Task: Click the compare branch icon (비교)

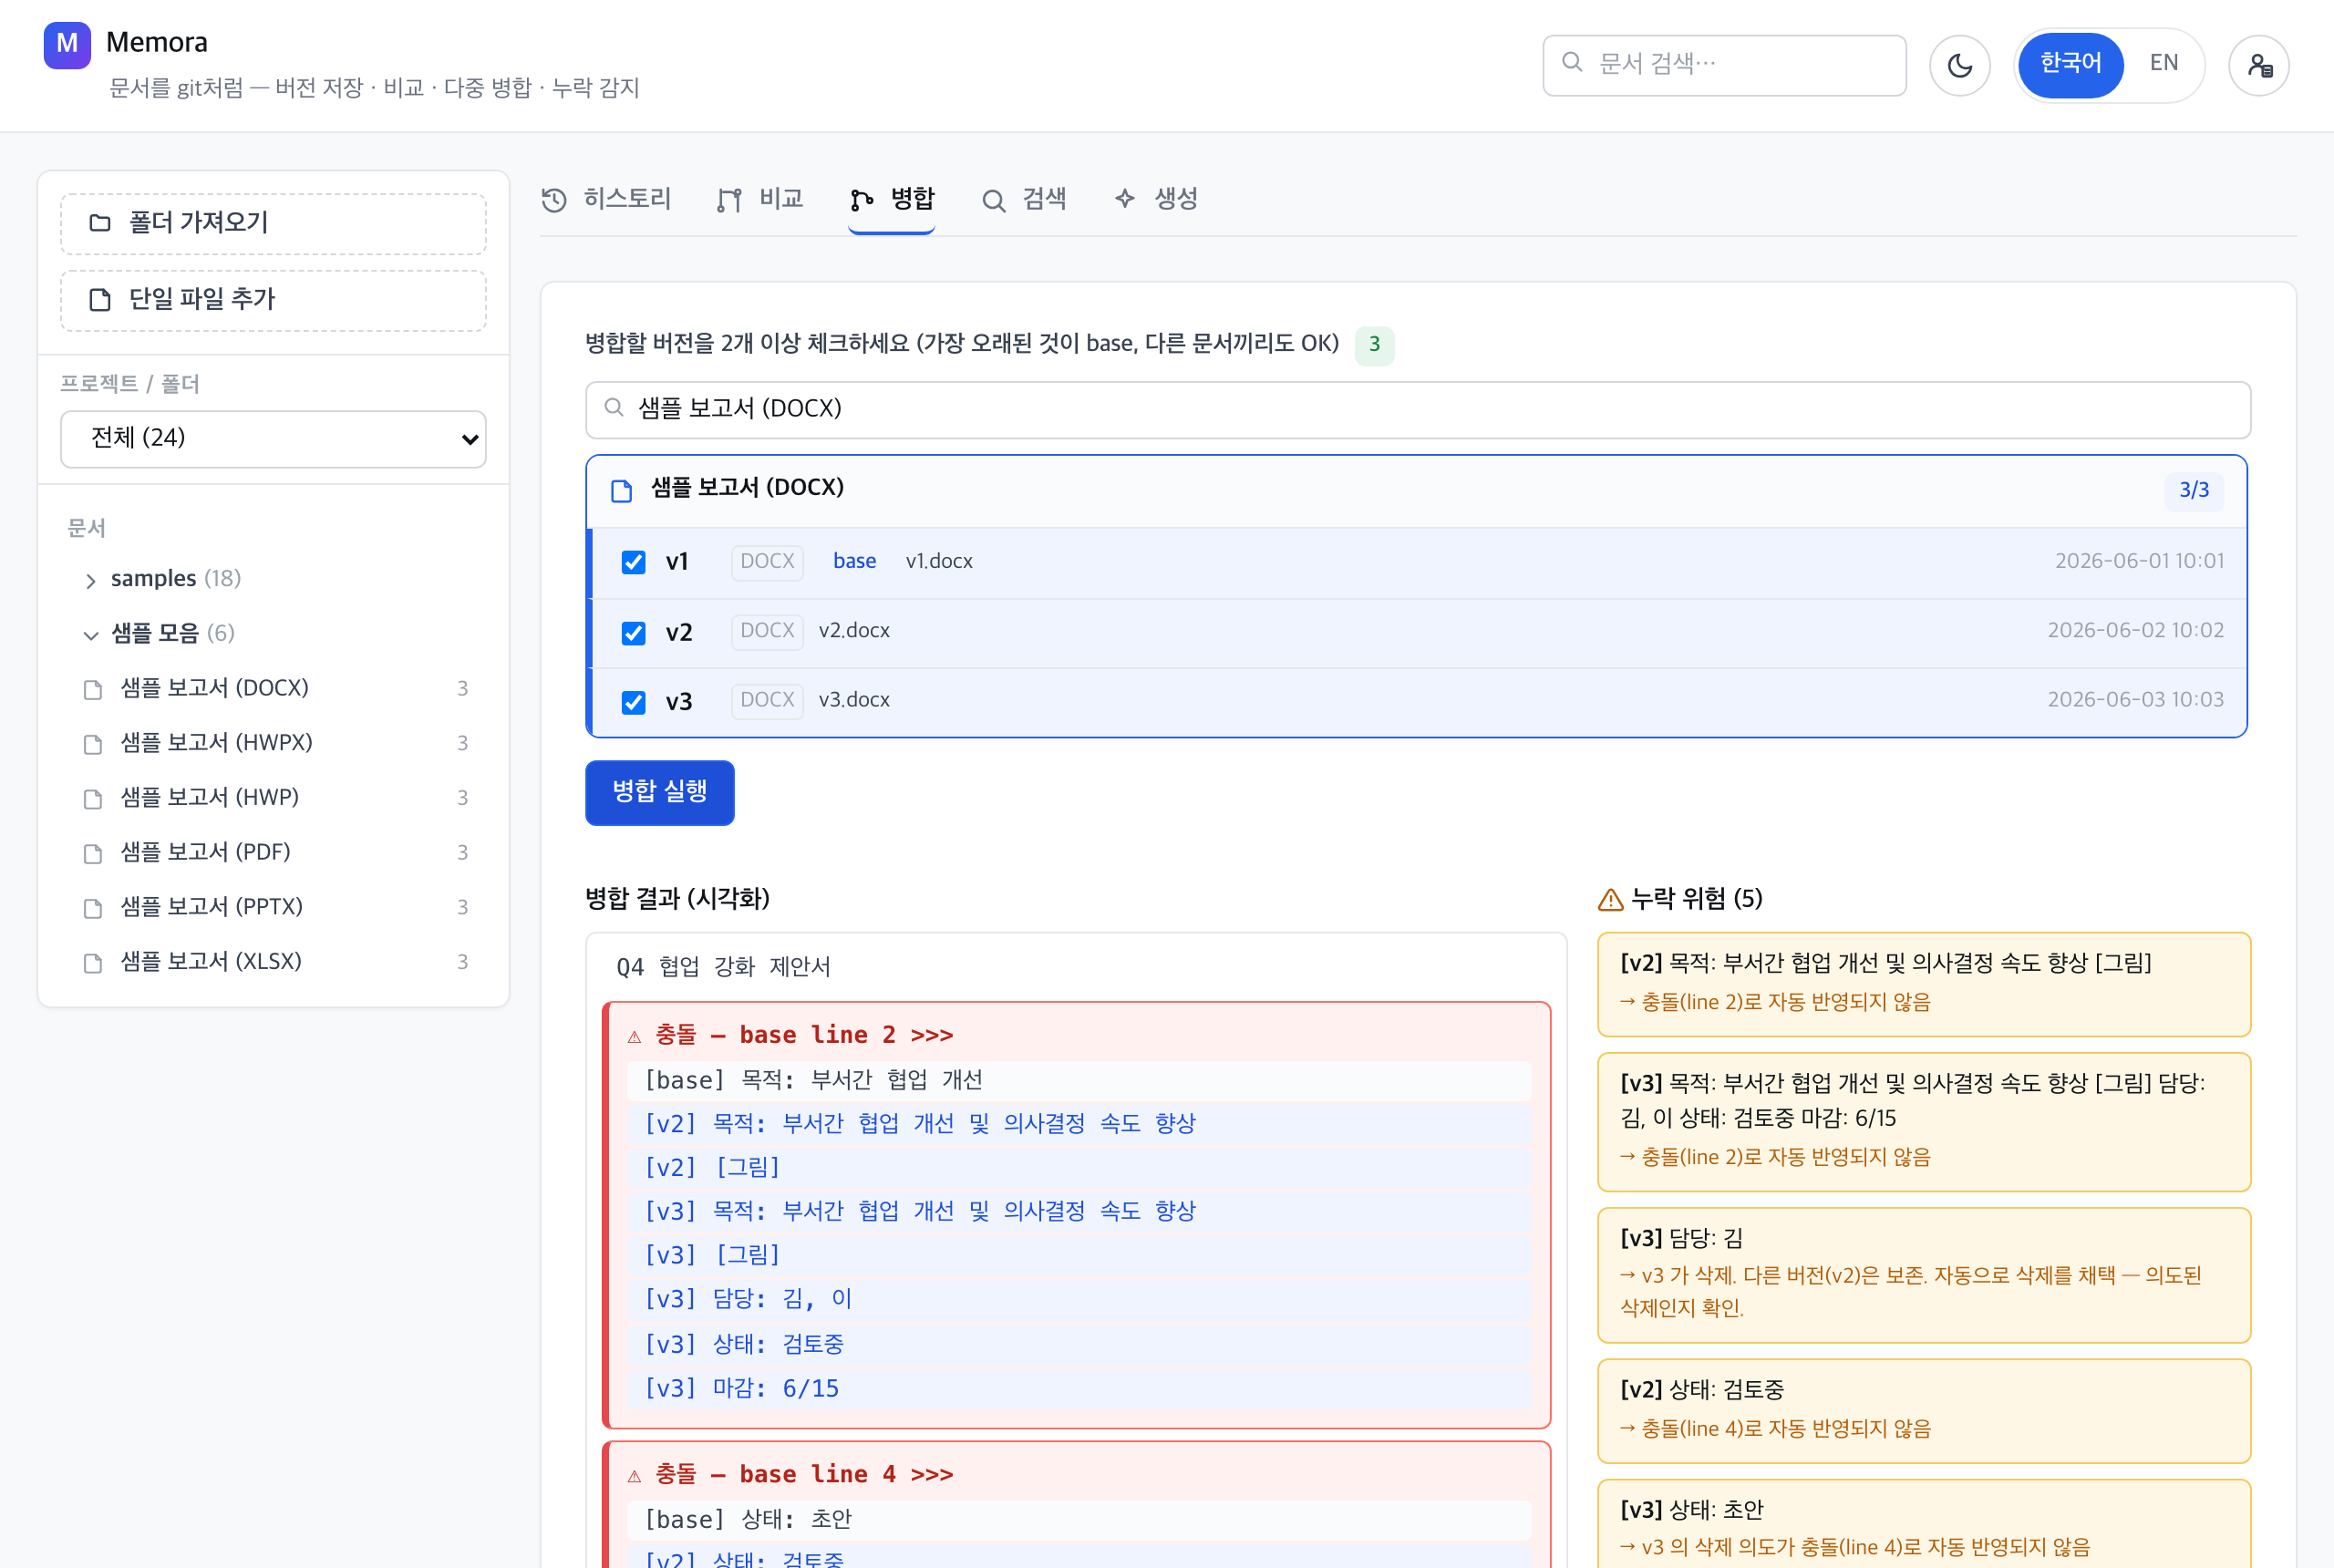Action: click(x=729, y=200)
